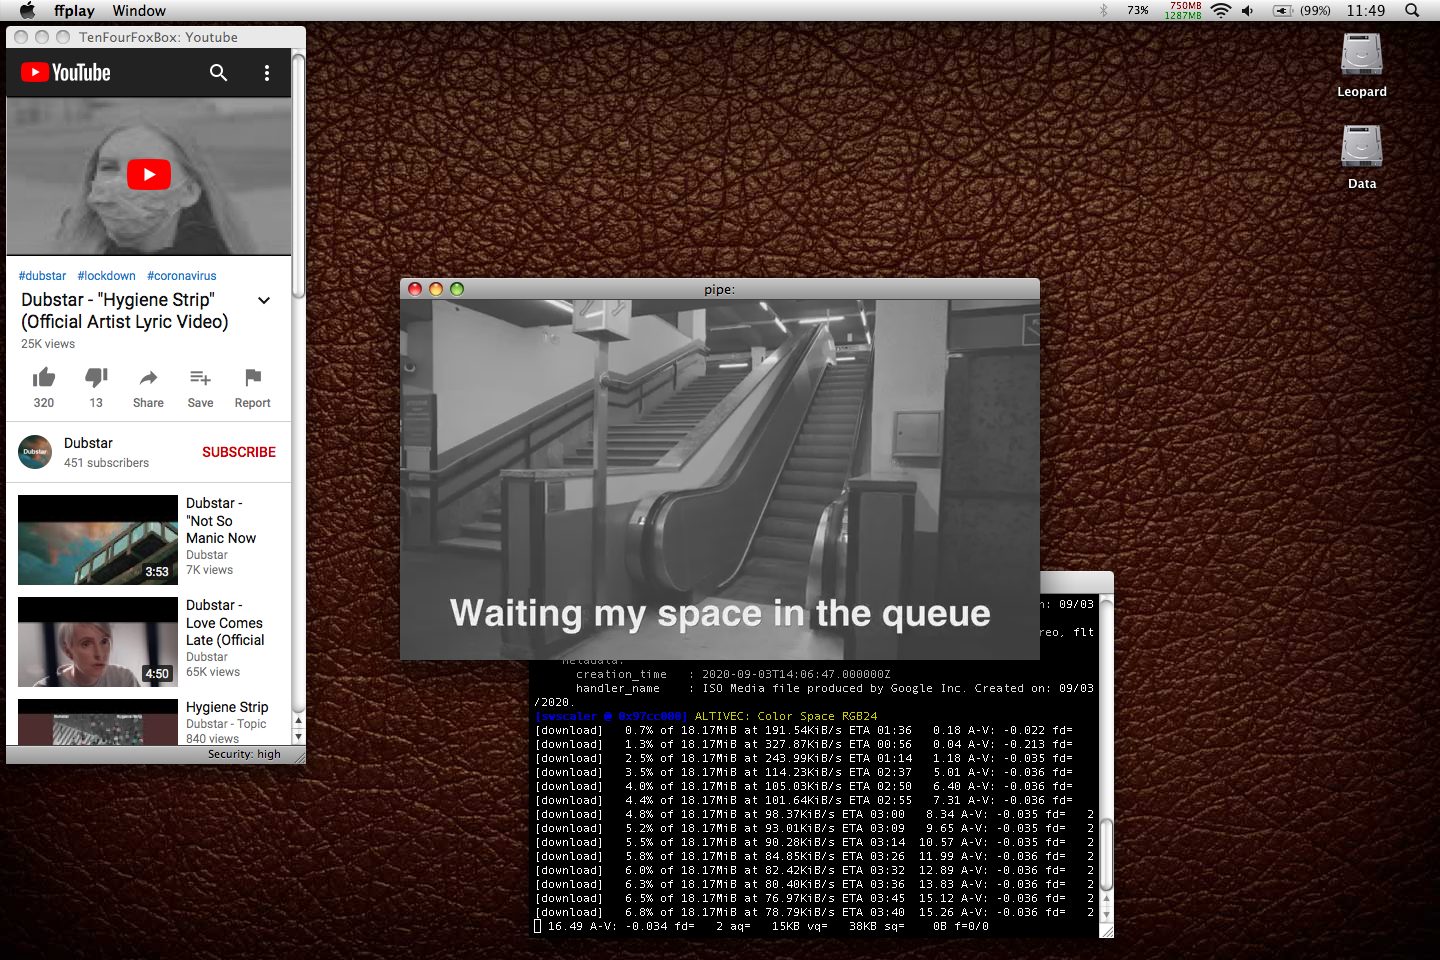The image size is (1440, 960).
Task: Click the Share arrow icon
Action: tap(148, 377)
